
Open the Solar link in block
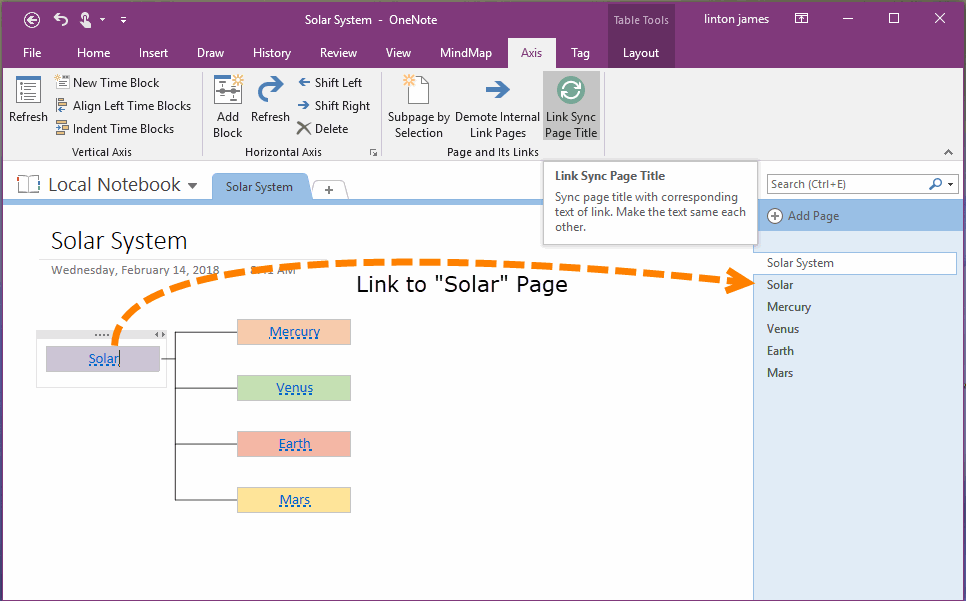104,359
